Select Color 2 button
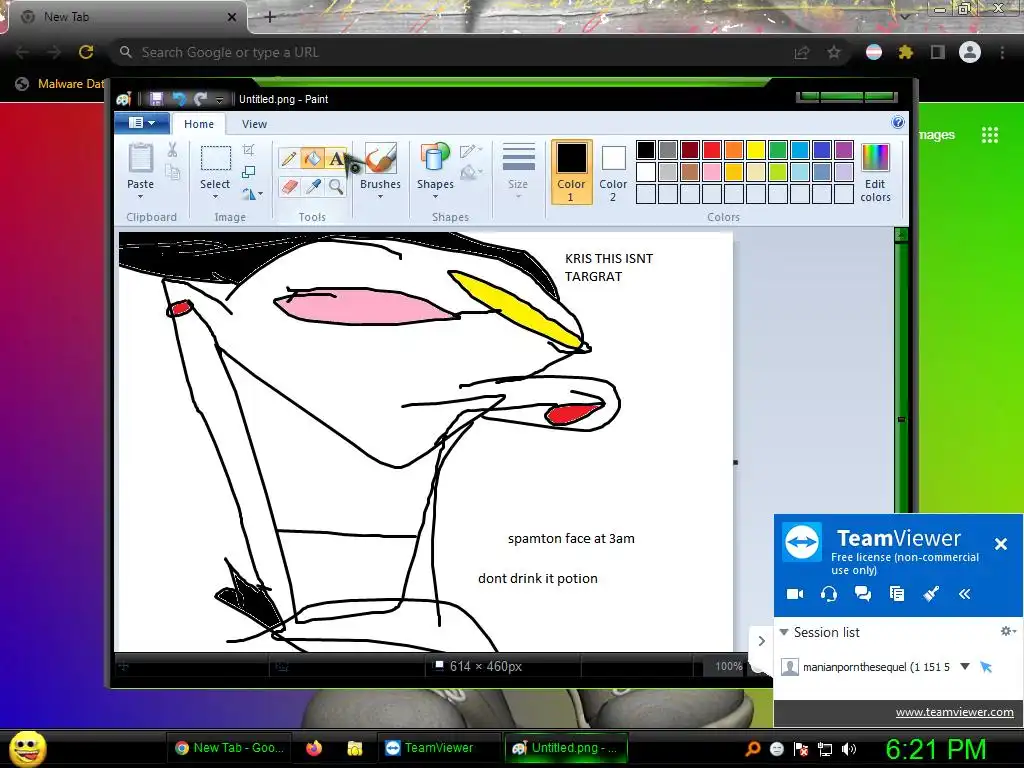1024x768 pixels. click(613, 172)
